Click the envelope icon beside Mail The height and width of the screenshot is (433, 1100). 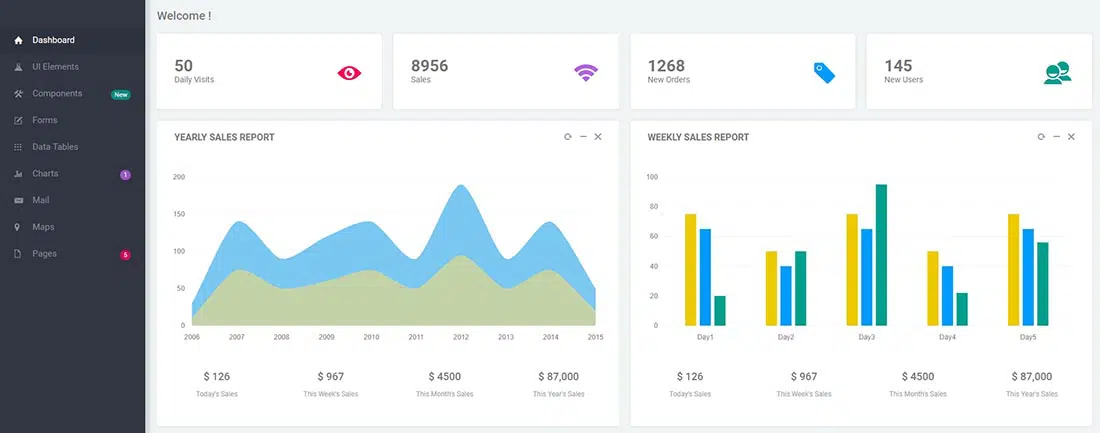(x=18, y=201)
